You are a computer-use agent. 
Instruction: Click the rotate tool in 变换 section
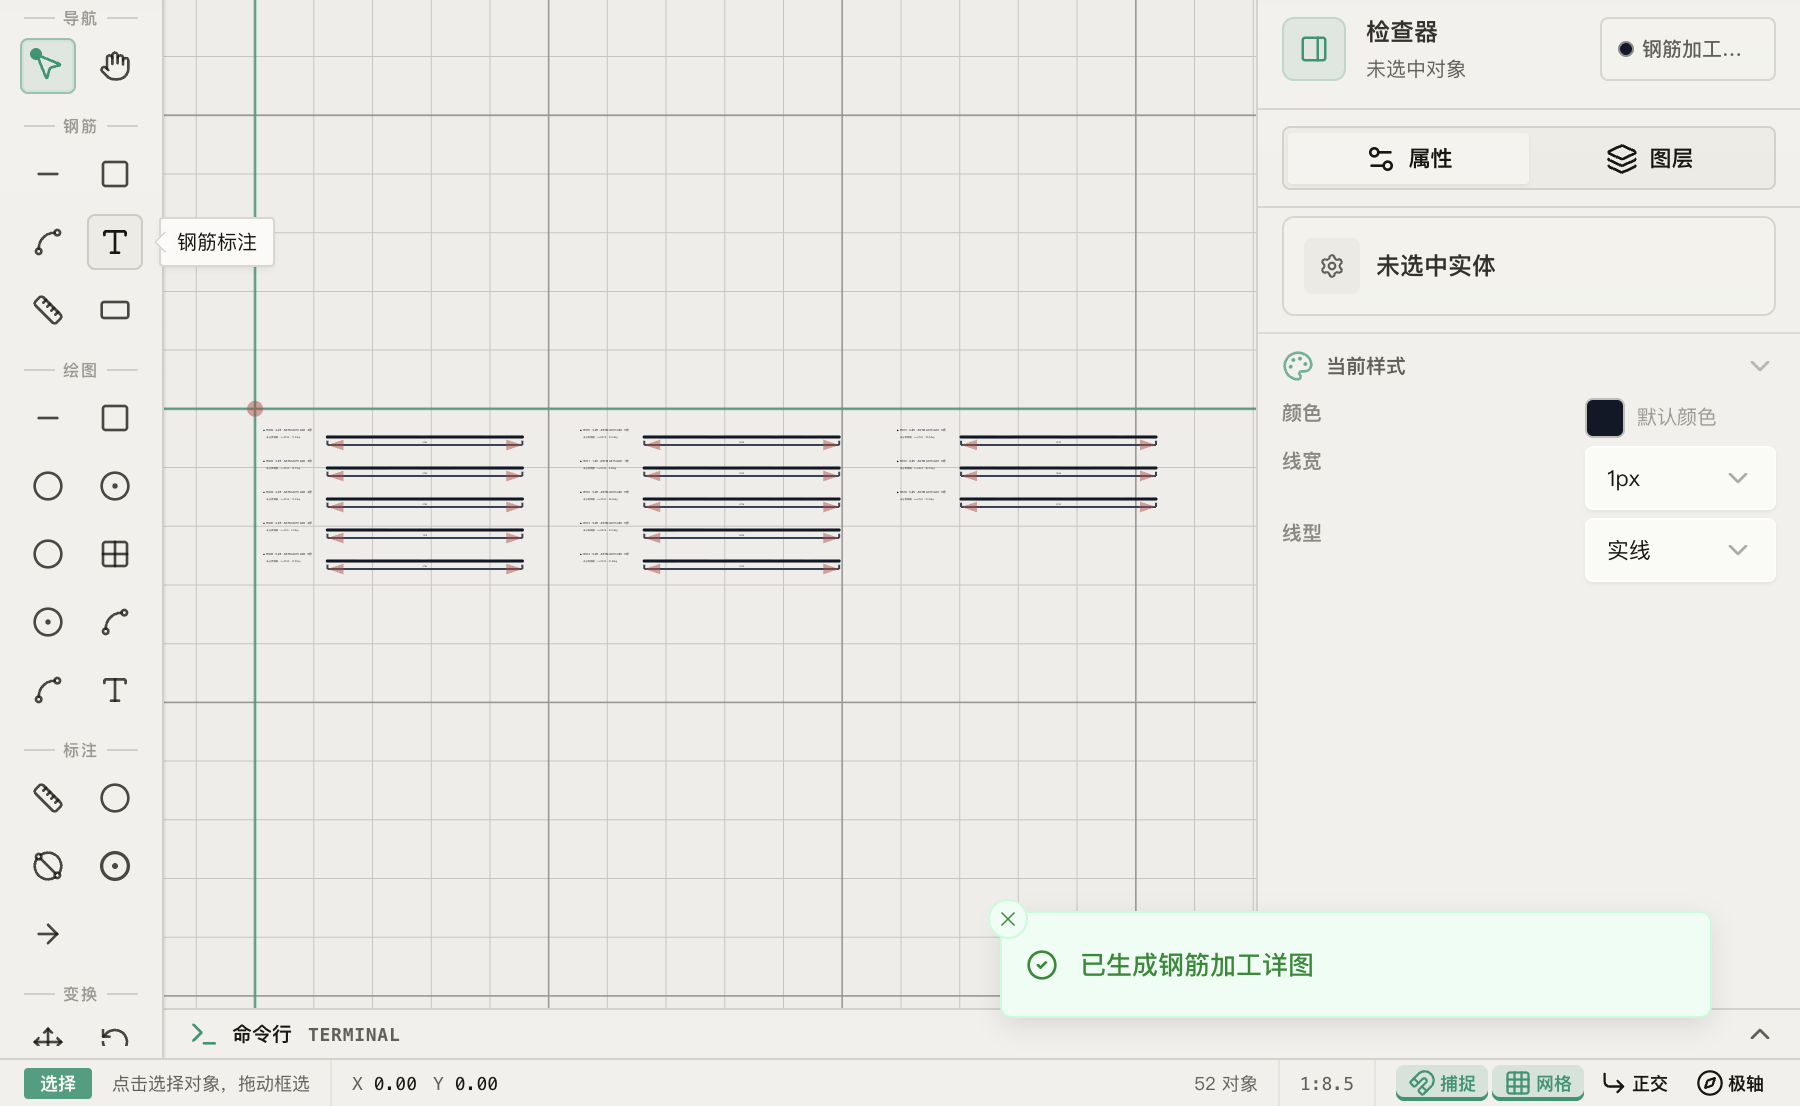[115, 1038]
